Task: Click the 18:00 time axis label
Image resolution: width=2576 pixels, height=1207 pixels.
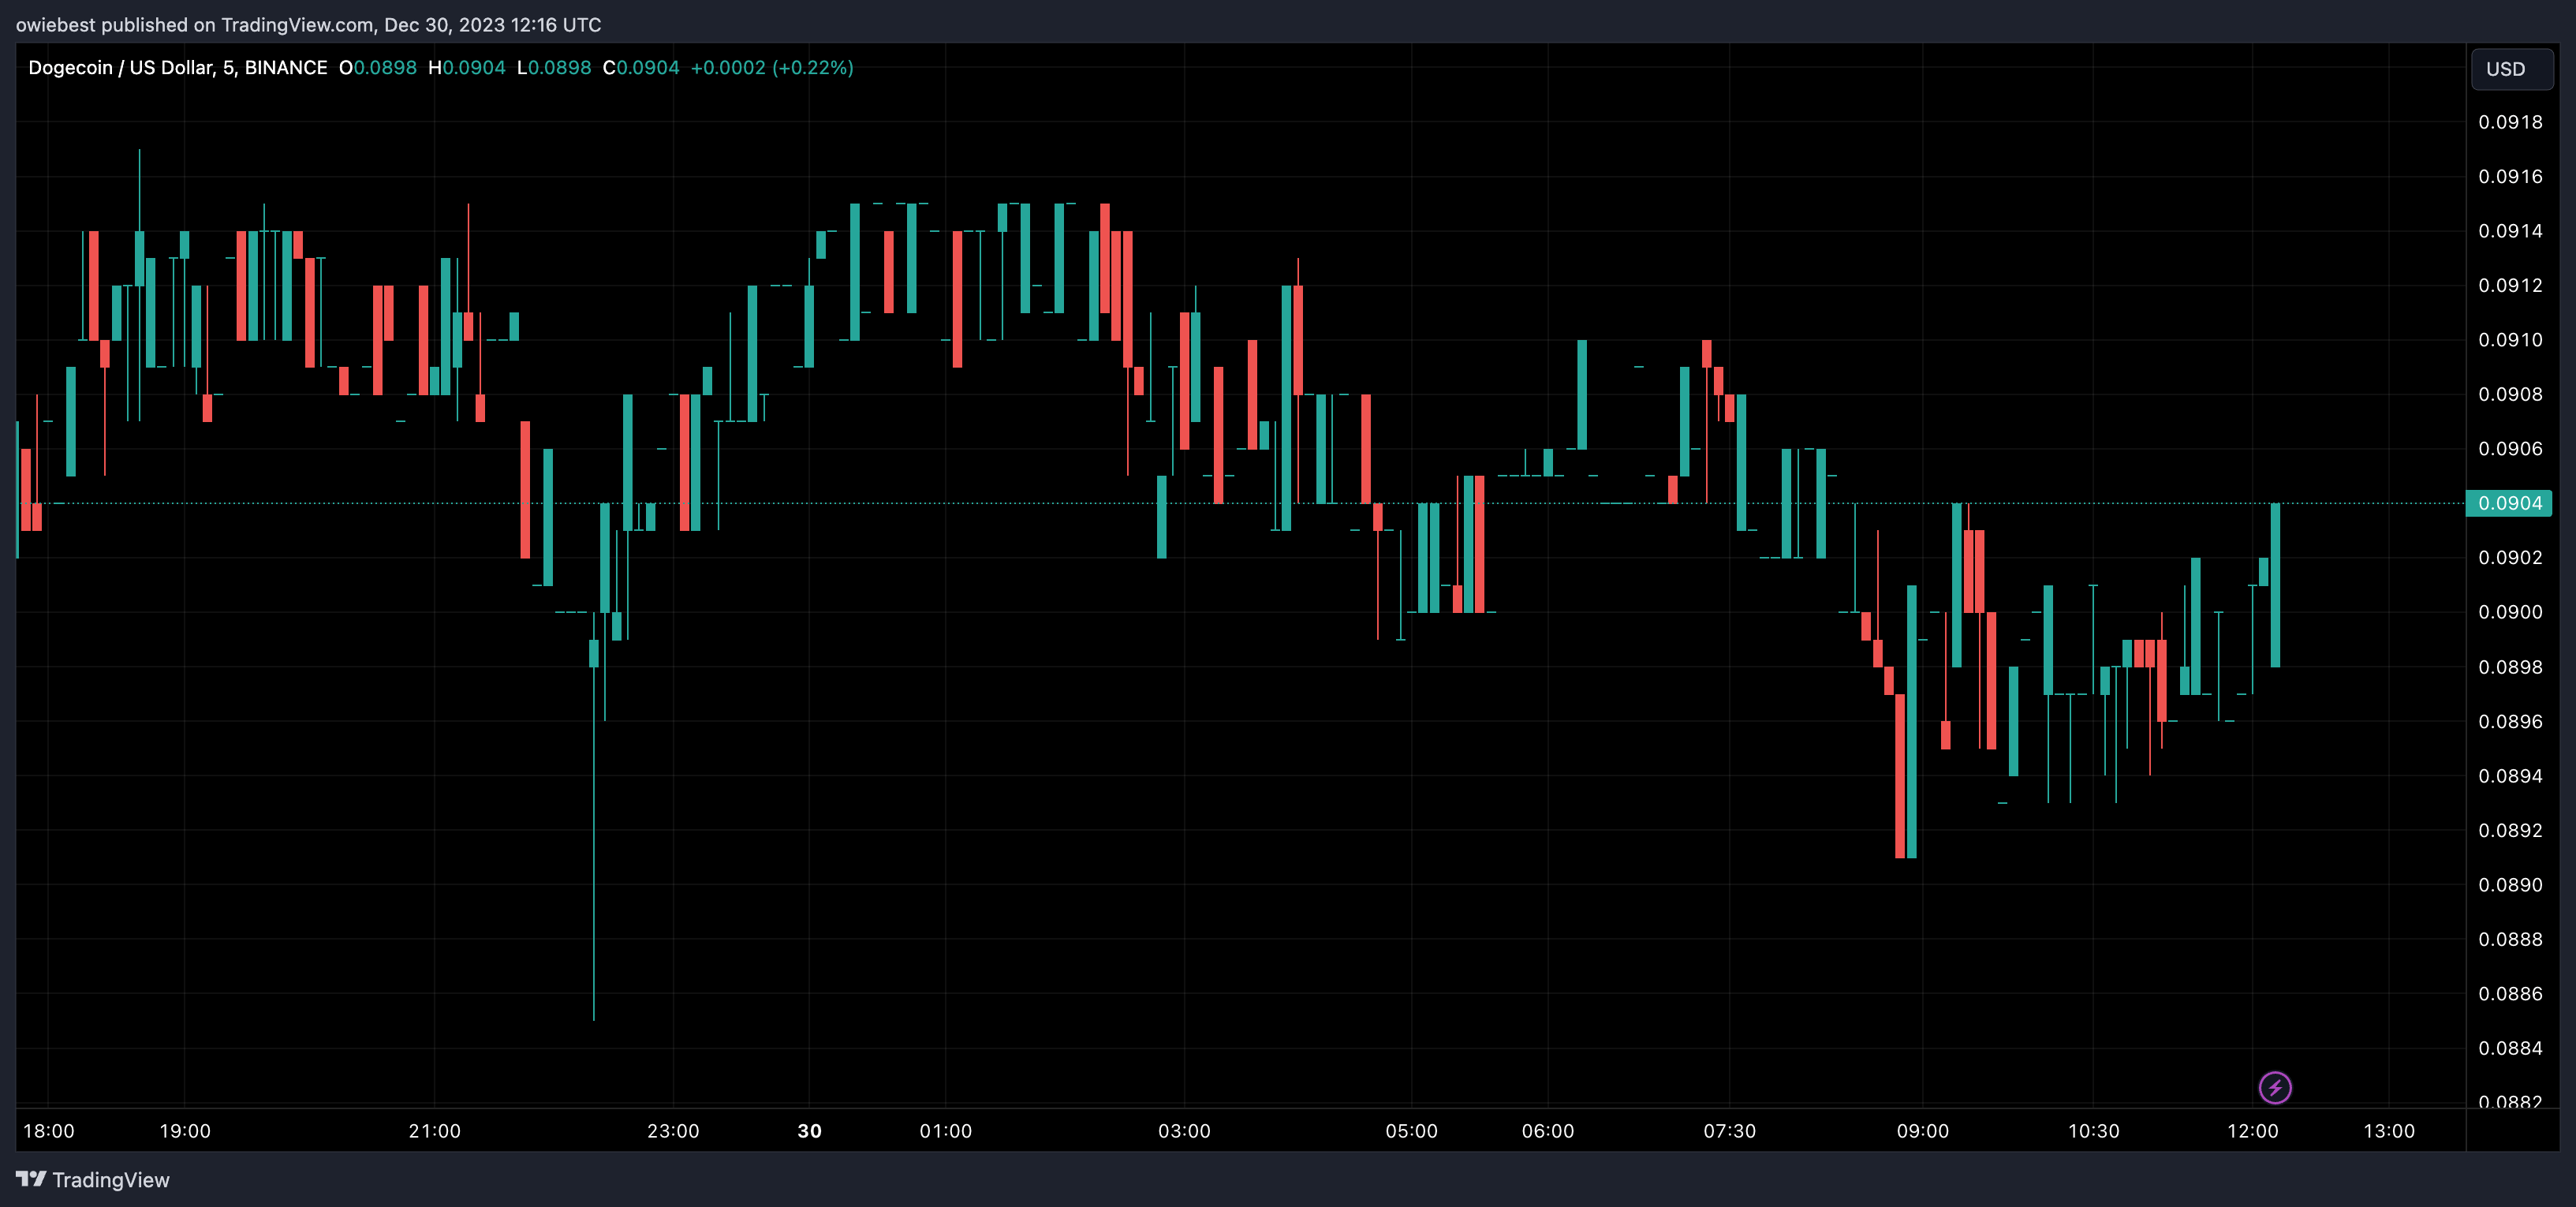Action: [49, 1131]
